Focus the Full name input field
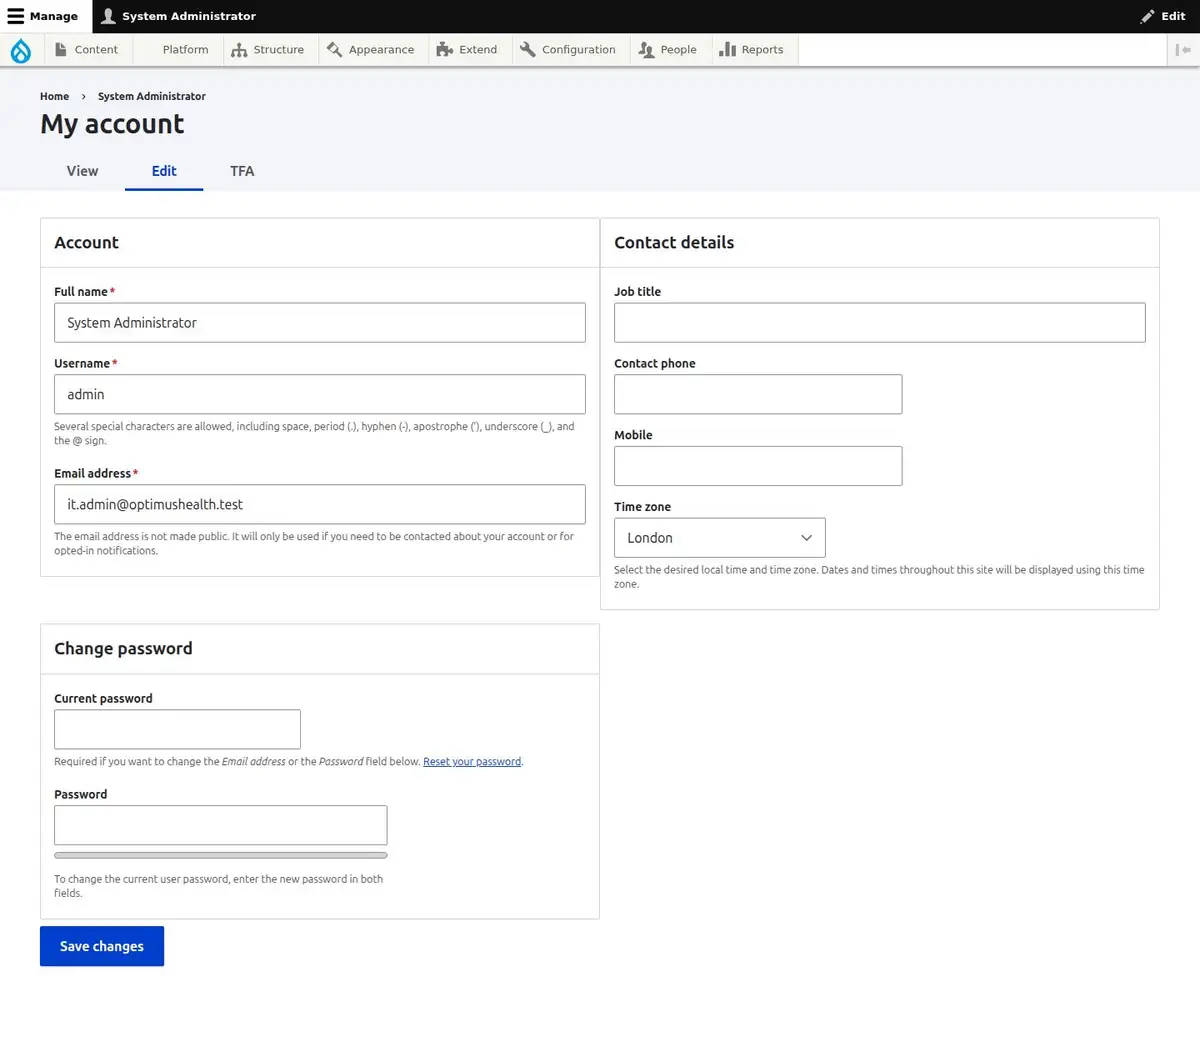Image resolution: width=1200 pixels, height=1047 pixels. click(x=320, y=323)
